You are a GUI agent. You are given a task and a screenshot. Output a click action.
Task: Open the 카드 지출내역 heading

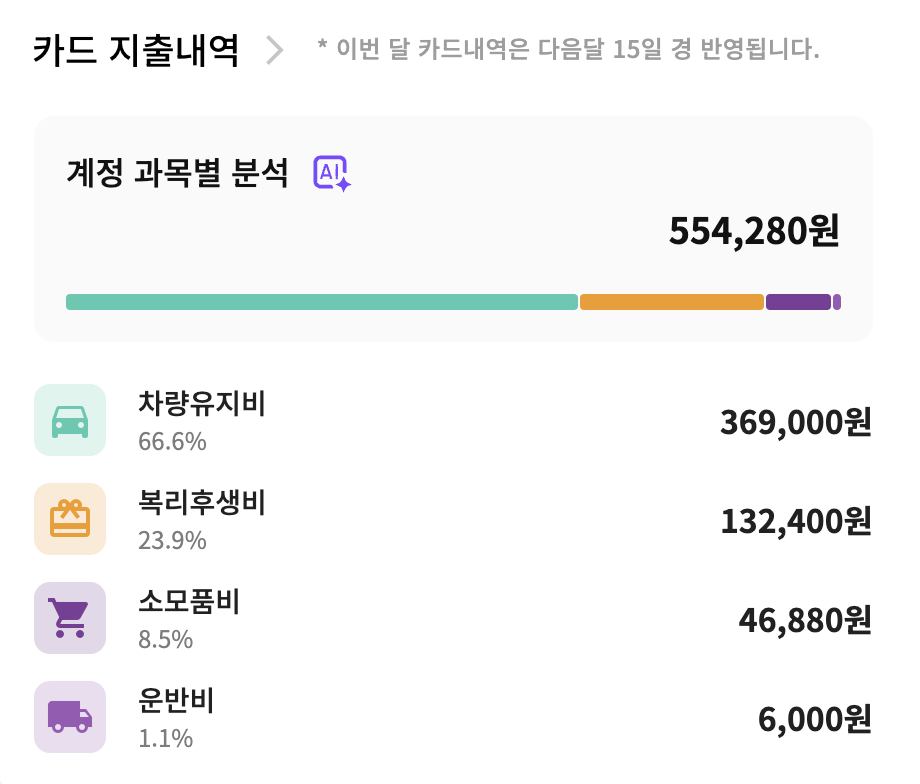pos(136,49)
